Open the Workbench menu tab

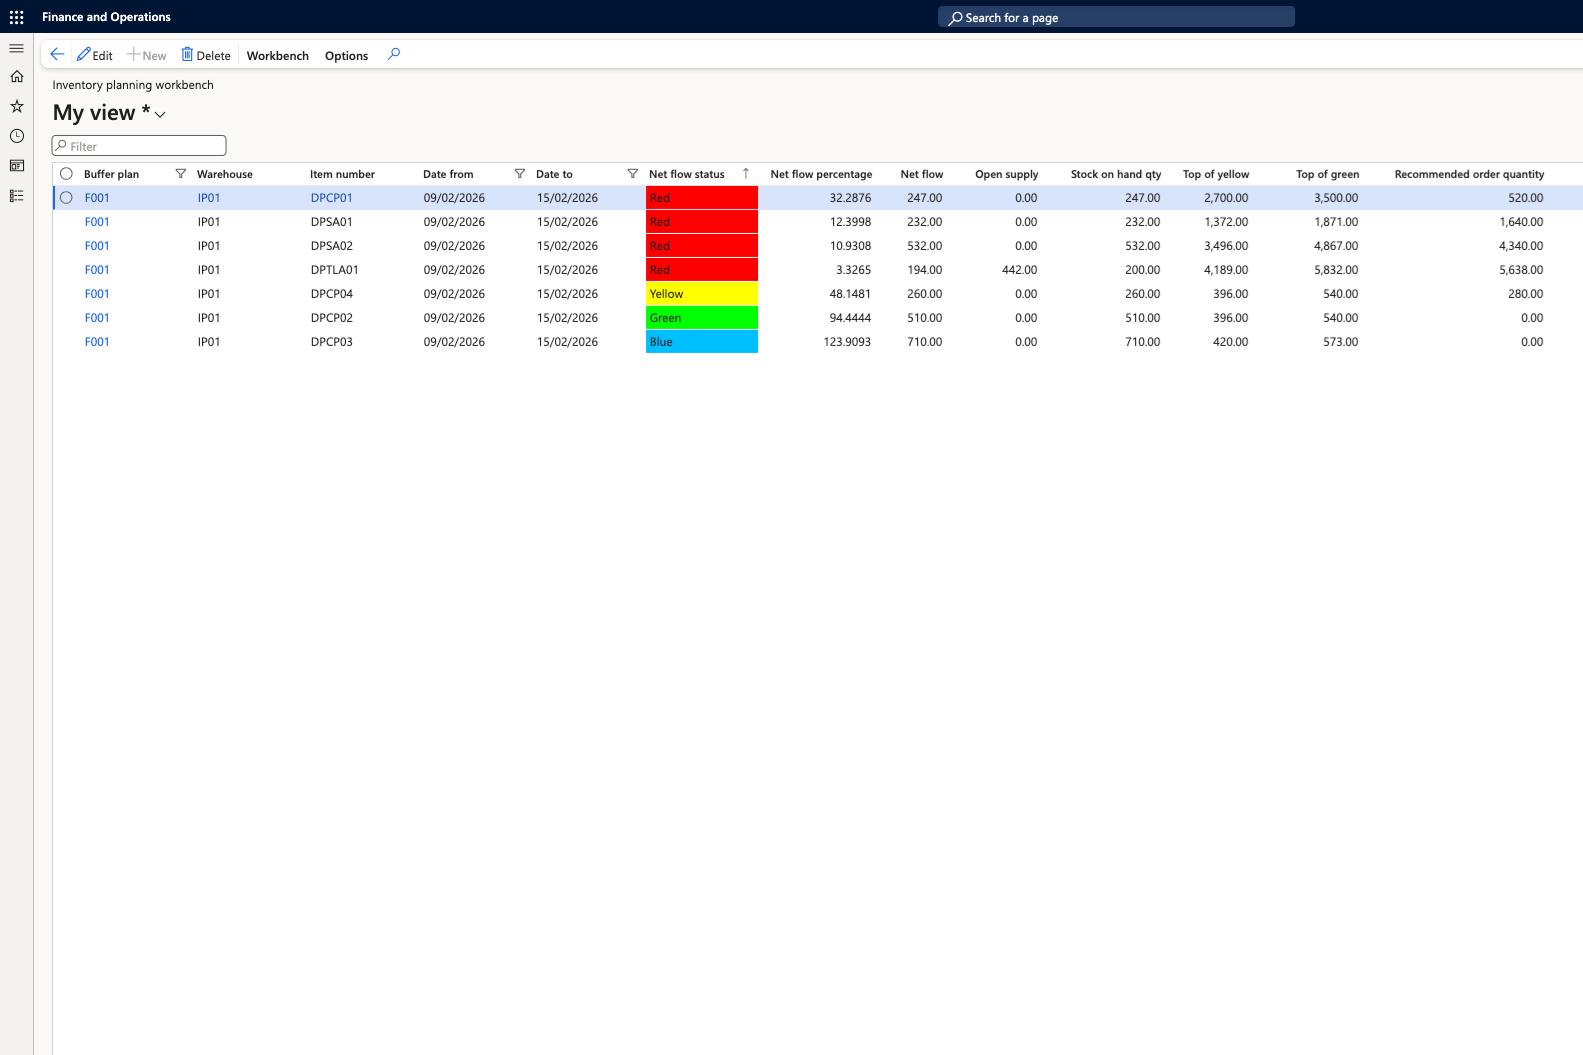point(277,56)
